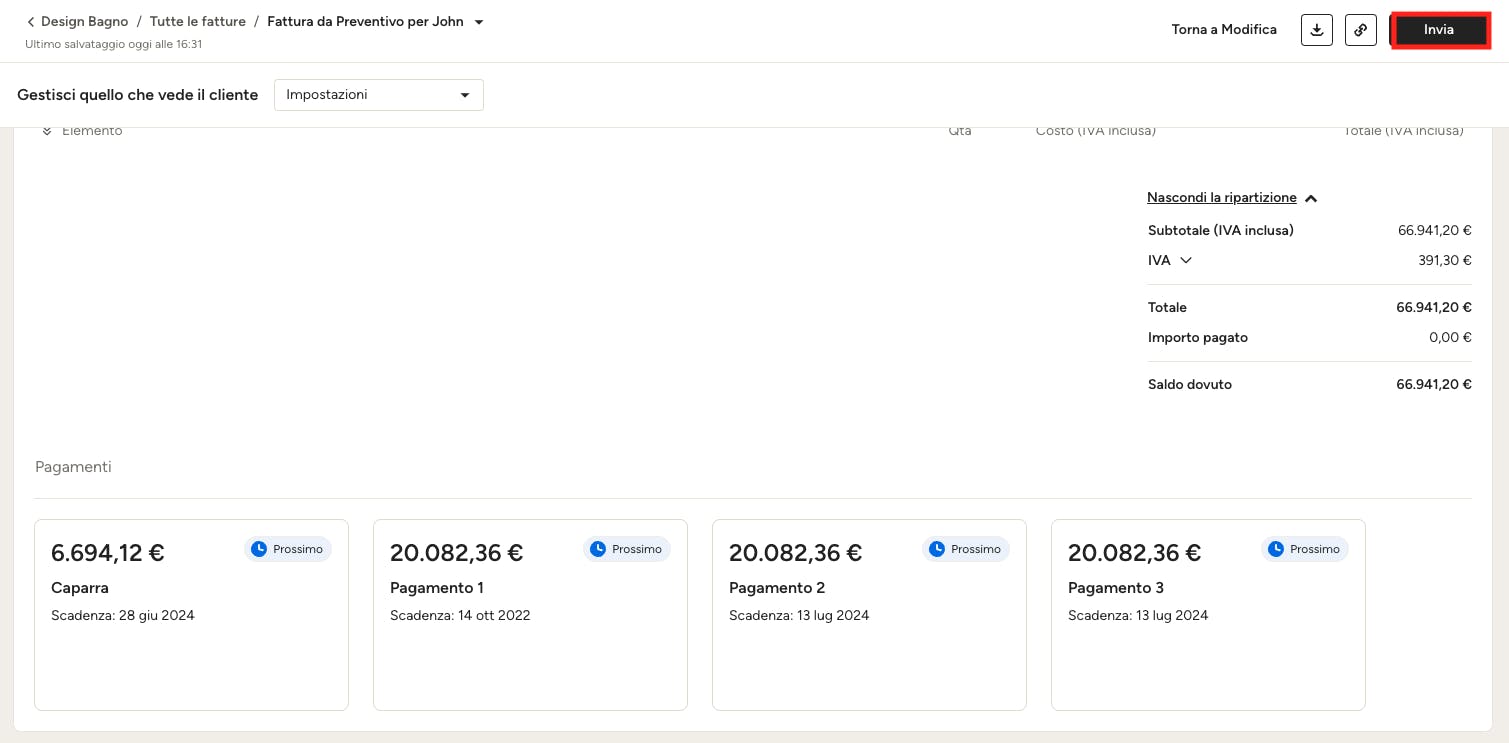Open Design Bagno breadcrumb link
Screen dimensions: 1509x743
coord(85,22)
